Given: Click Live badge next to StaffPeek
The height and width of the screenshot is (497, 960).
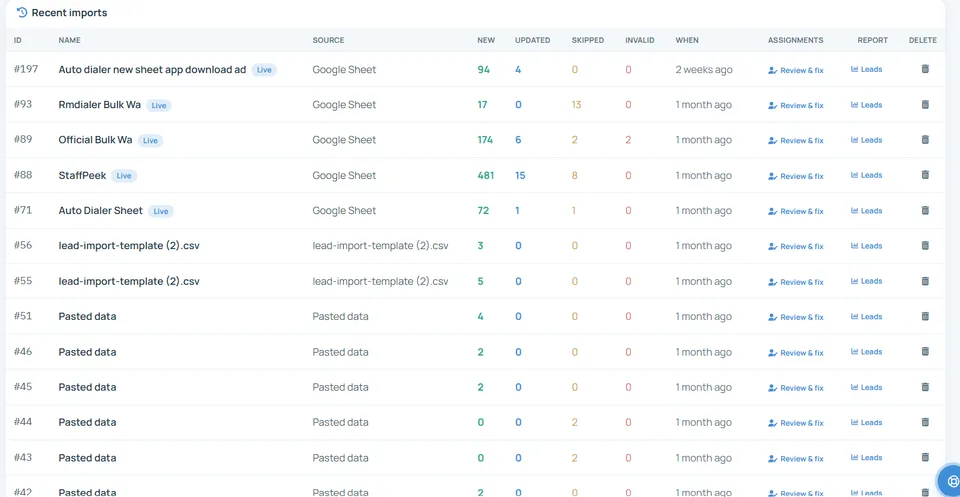Looking at the screenshot, I should point(124,176).
